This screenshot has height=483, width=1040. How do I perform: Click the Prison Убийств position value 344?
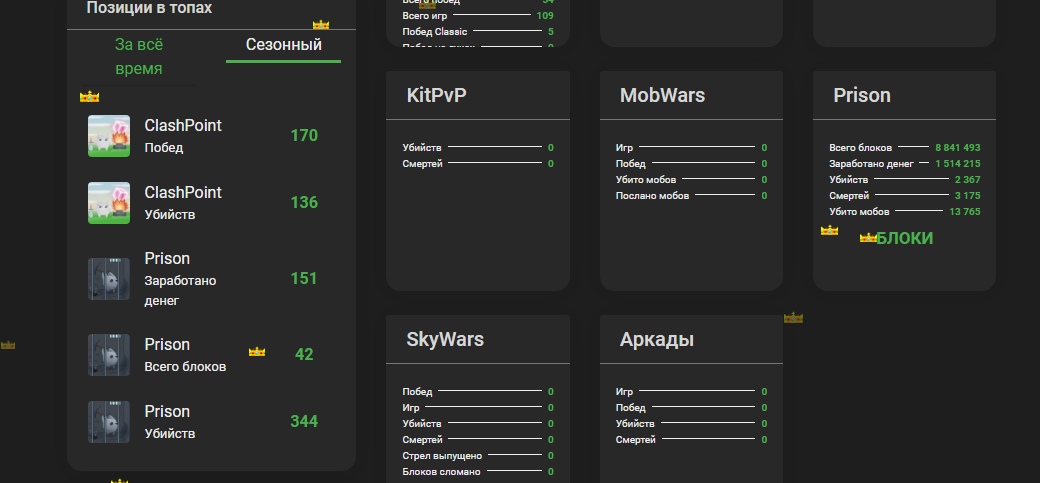(x=304, y=422)
